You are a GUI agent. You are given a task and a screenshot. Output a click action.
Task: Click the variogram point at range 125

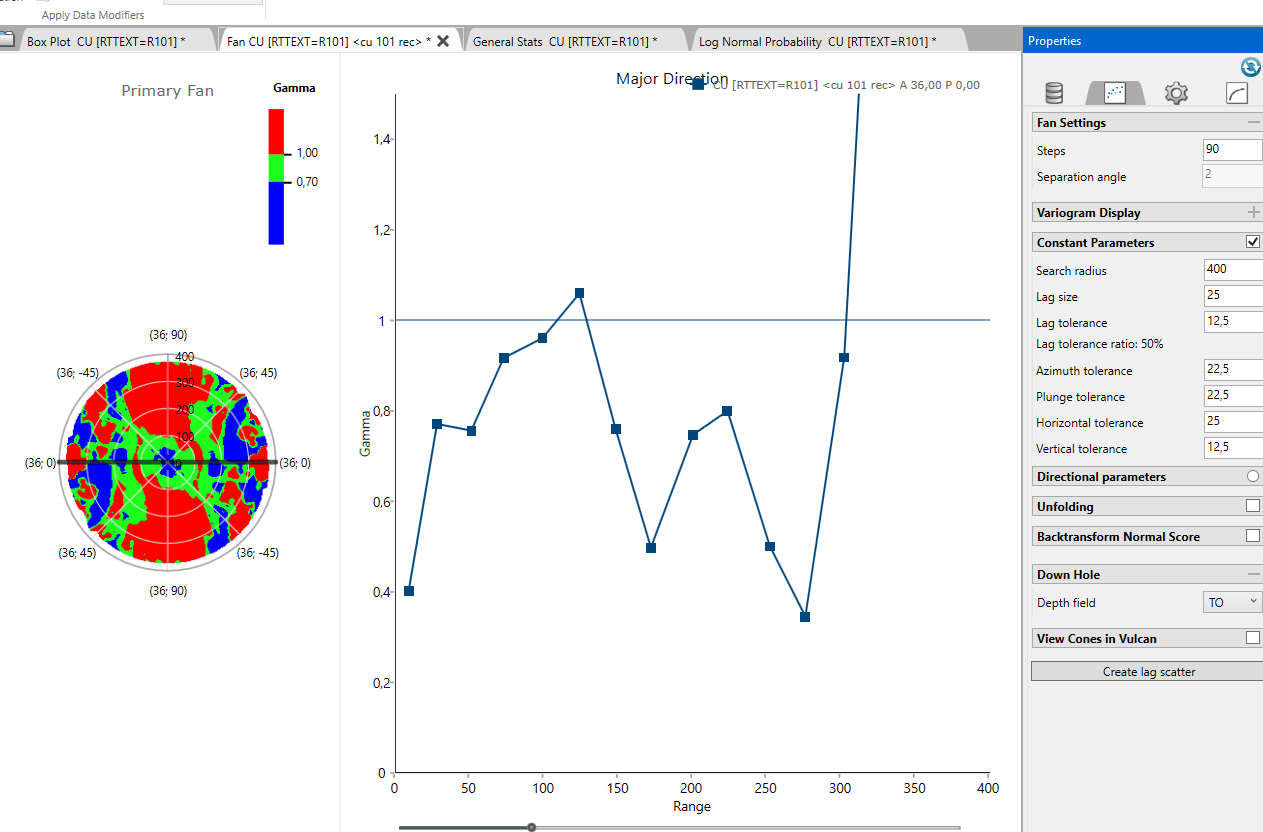579,293
